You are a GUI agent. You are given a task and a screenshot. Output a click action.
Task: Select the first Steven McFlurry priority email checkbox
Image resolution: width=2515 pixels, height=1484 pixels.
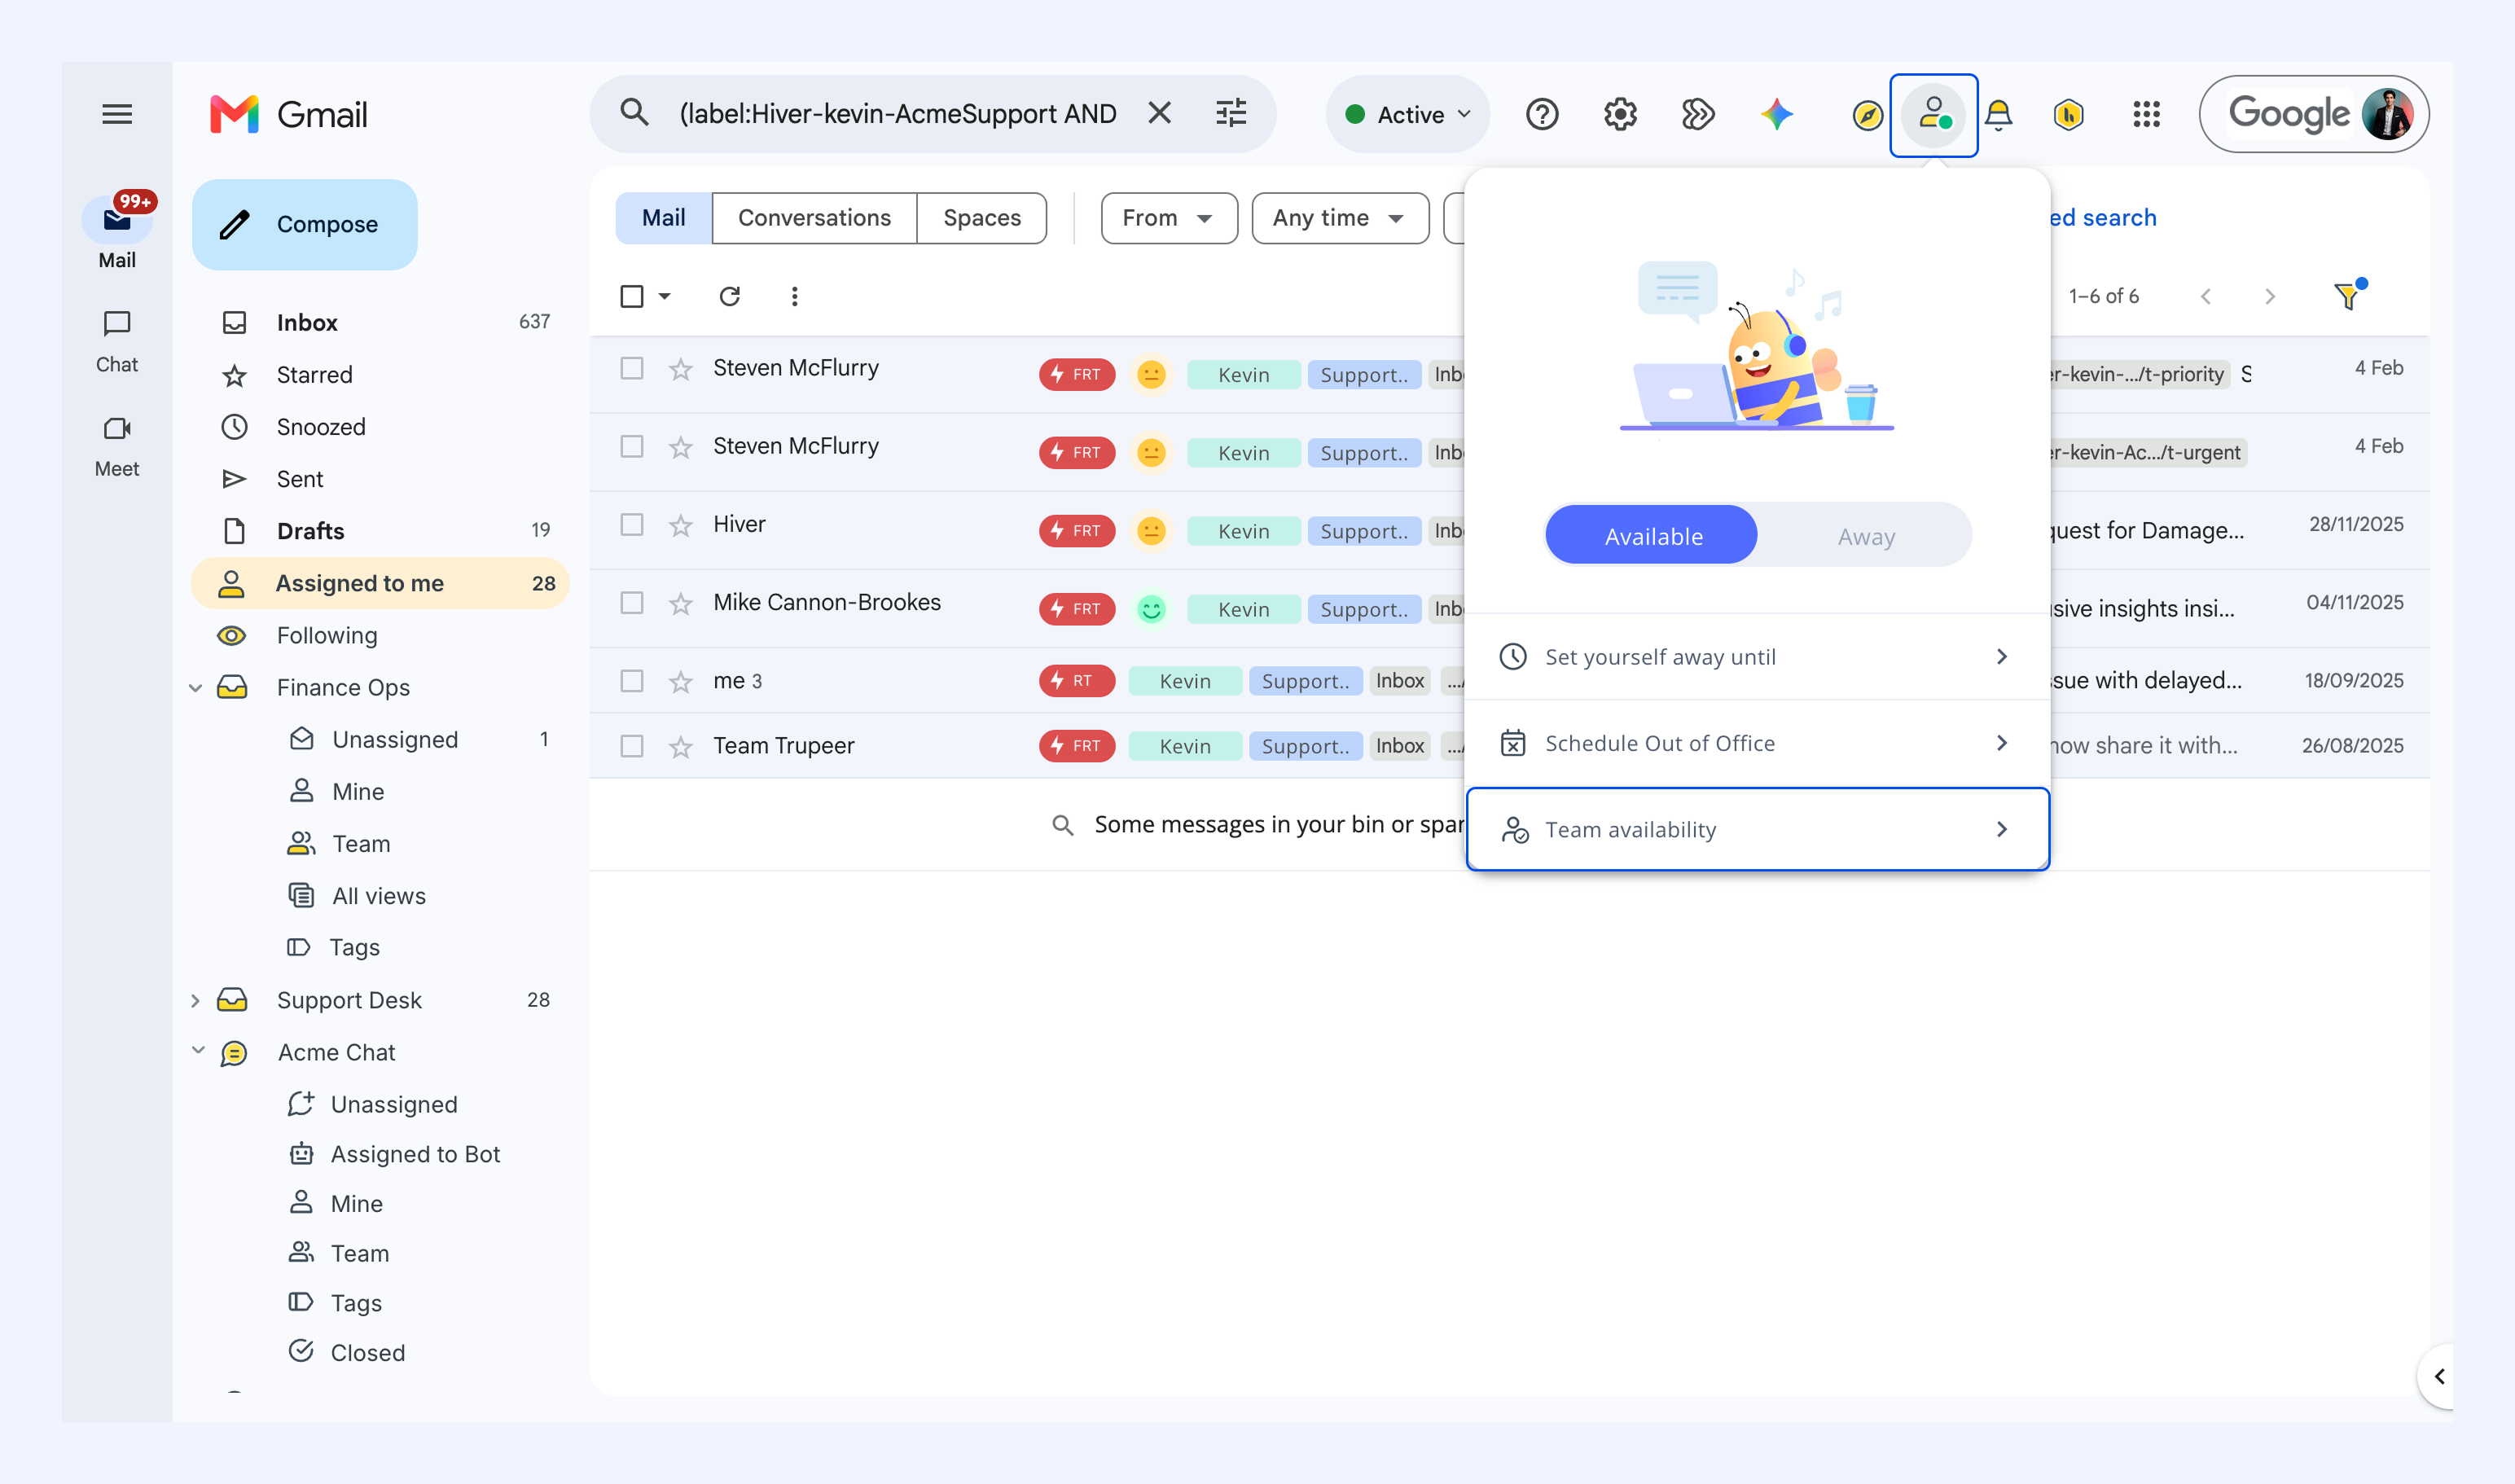tap(632, 368)
